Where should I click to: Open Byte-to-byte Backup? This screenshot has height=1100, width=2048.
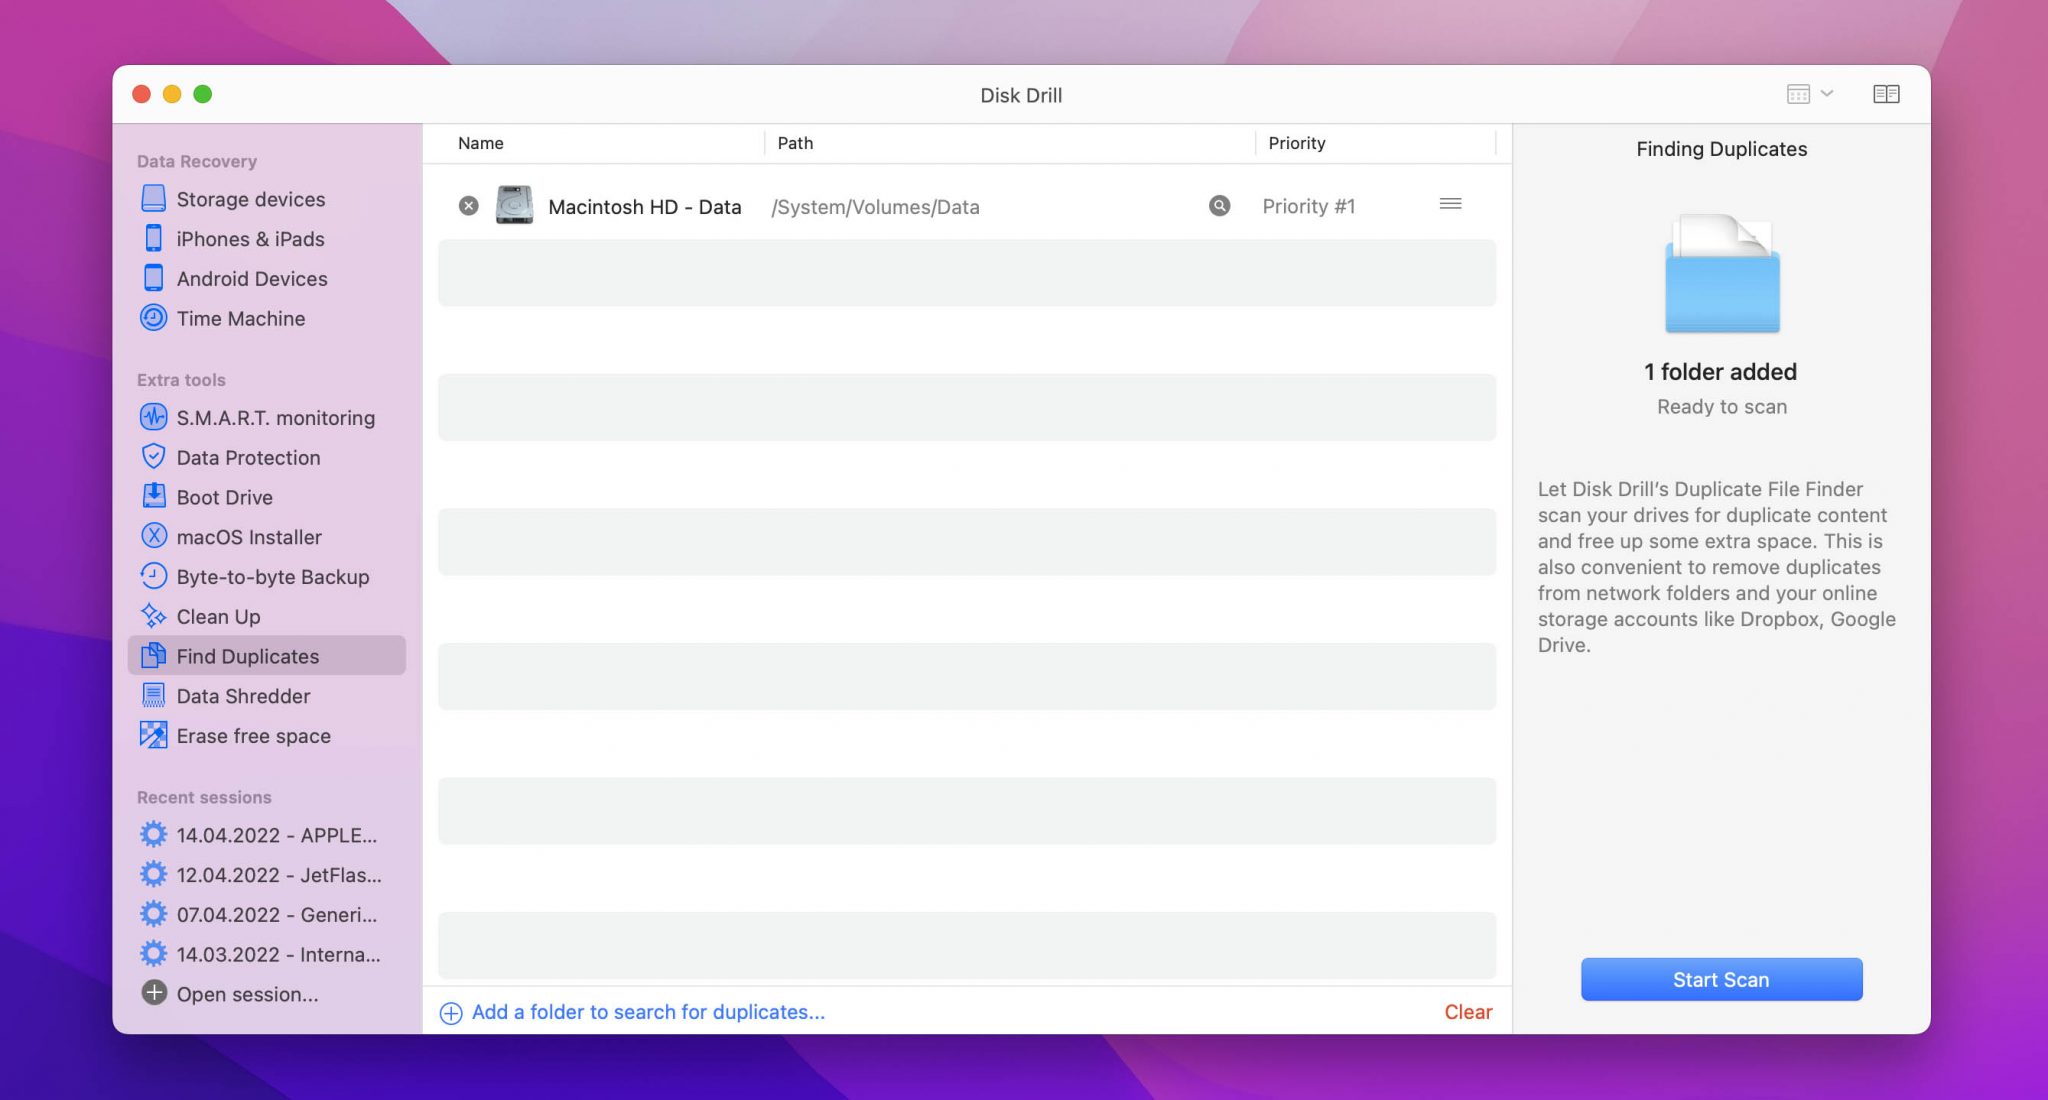(273, 577)
